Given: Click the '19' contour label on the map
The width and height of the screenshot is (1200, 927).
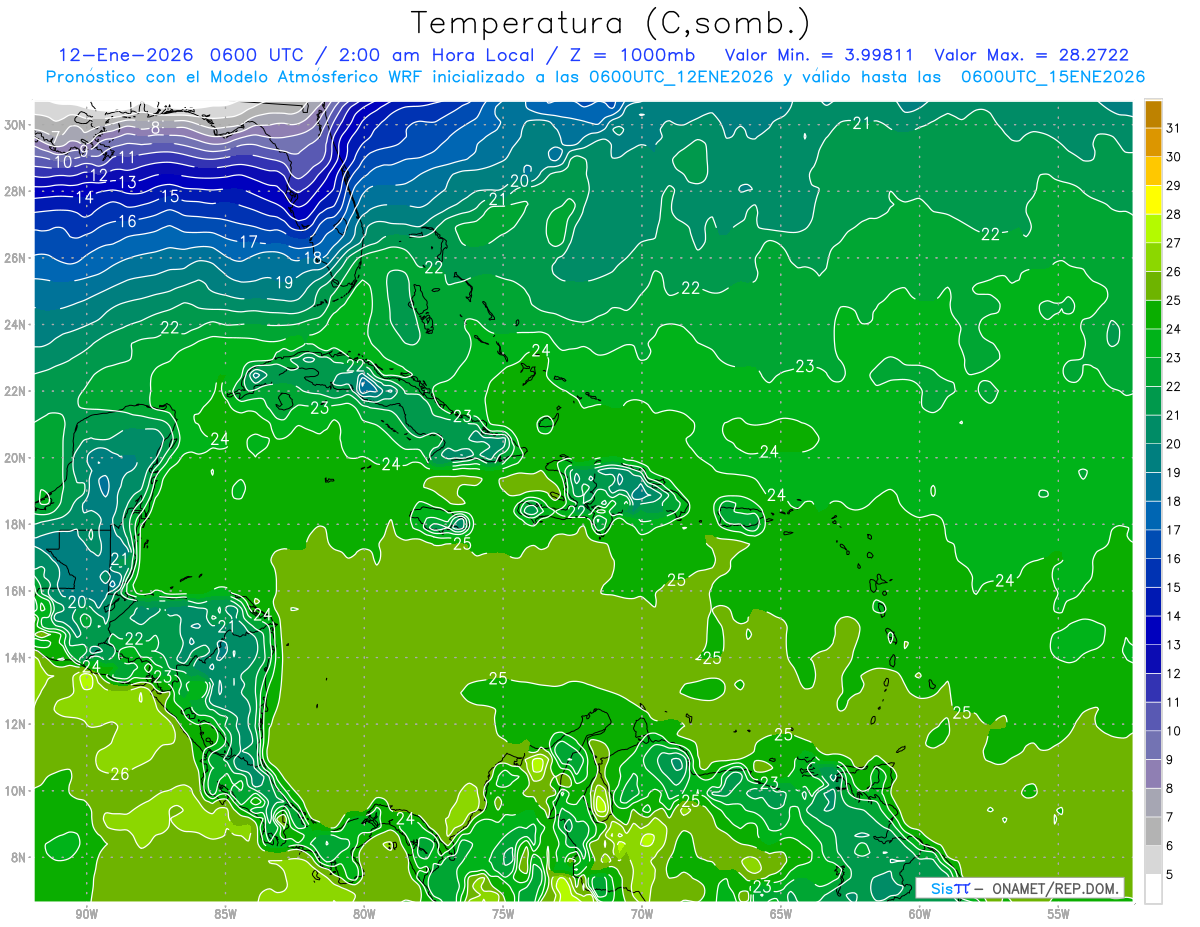Looking at the screenshot, I should tap(283, 283).
